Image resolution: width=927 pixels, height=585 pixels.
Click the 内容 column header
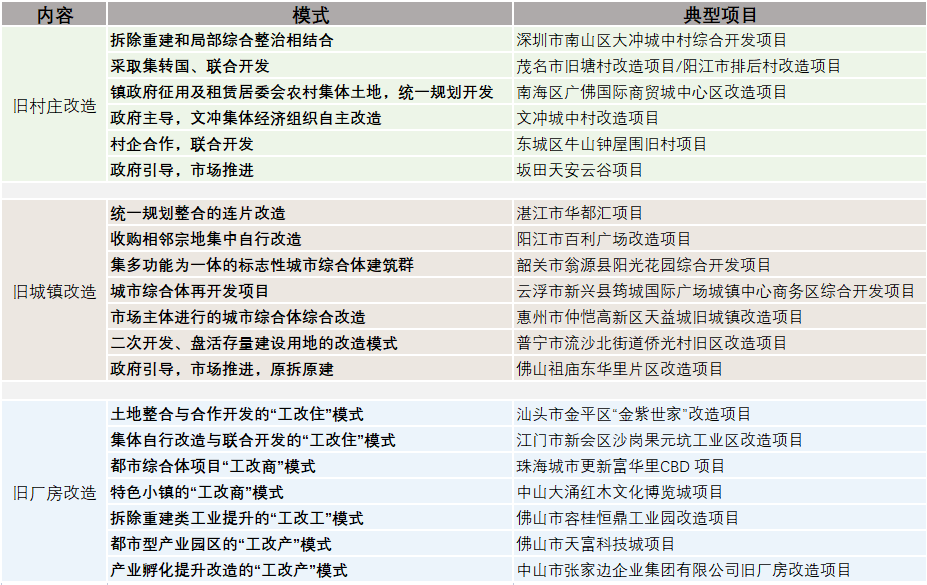tap(54, 15)
